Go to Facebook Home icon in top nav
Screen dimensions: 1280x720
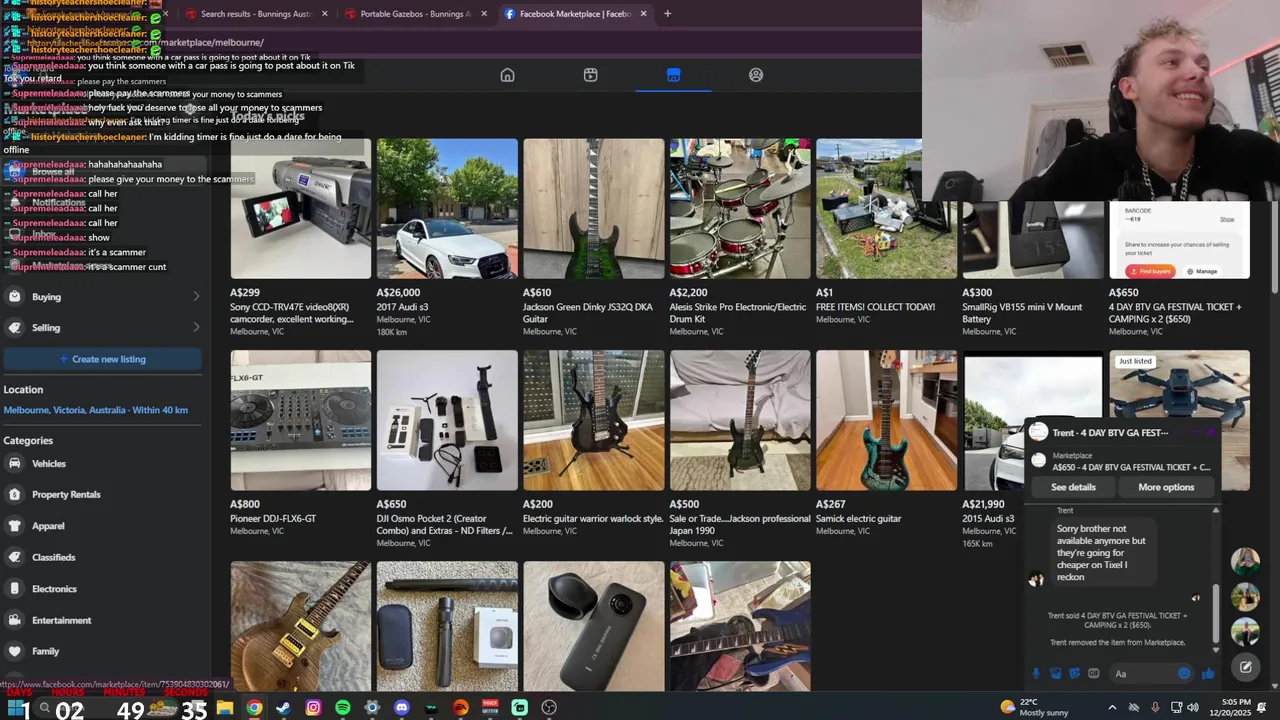(x=507, y=75)
